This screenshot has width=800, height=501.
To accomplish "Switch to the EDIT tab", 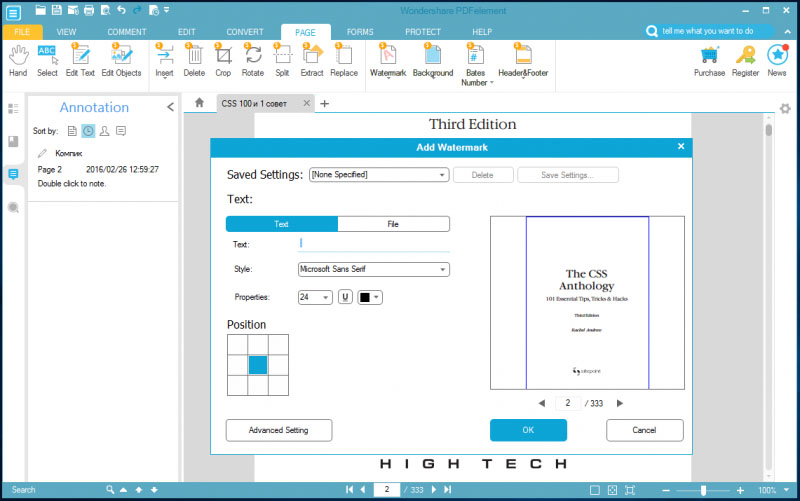I will click(187, 32).
